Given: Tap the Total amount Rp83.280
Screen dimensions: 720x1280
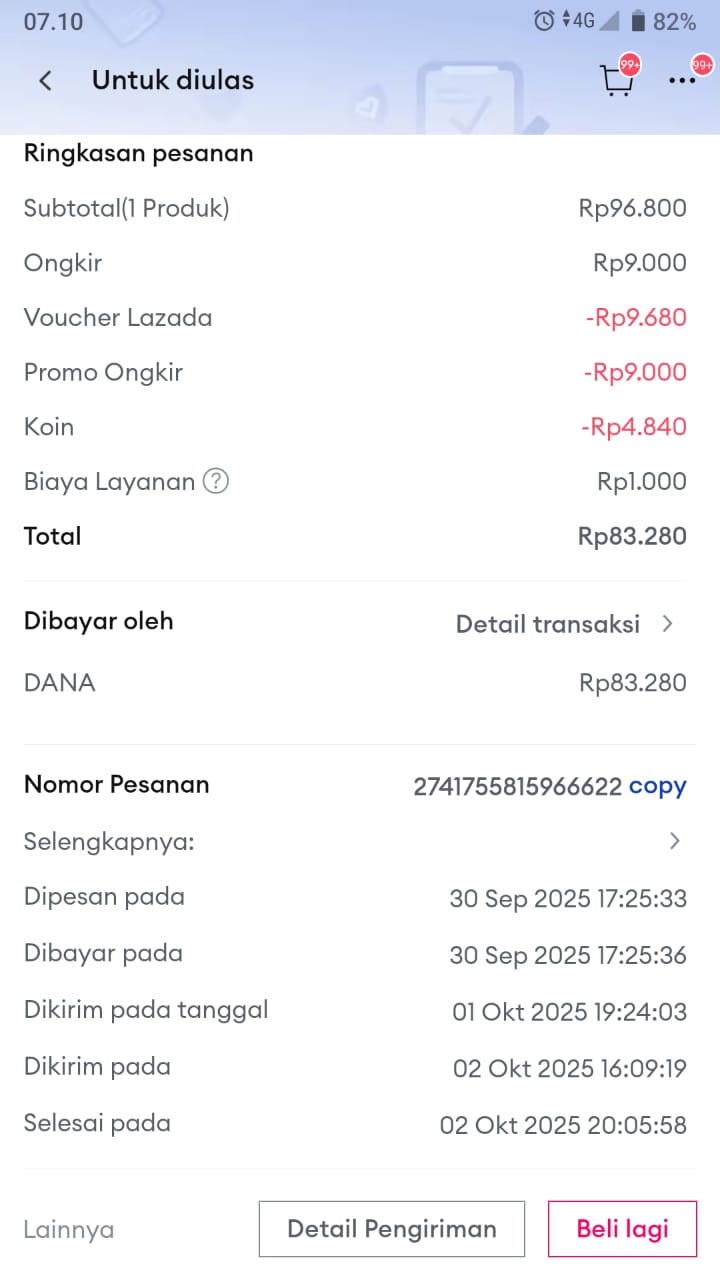Looking at the screenshot, I should coord(632,536).
